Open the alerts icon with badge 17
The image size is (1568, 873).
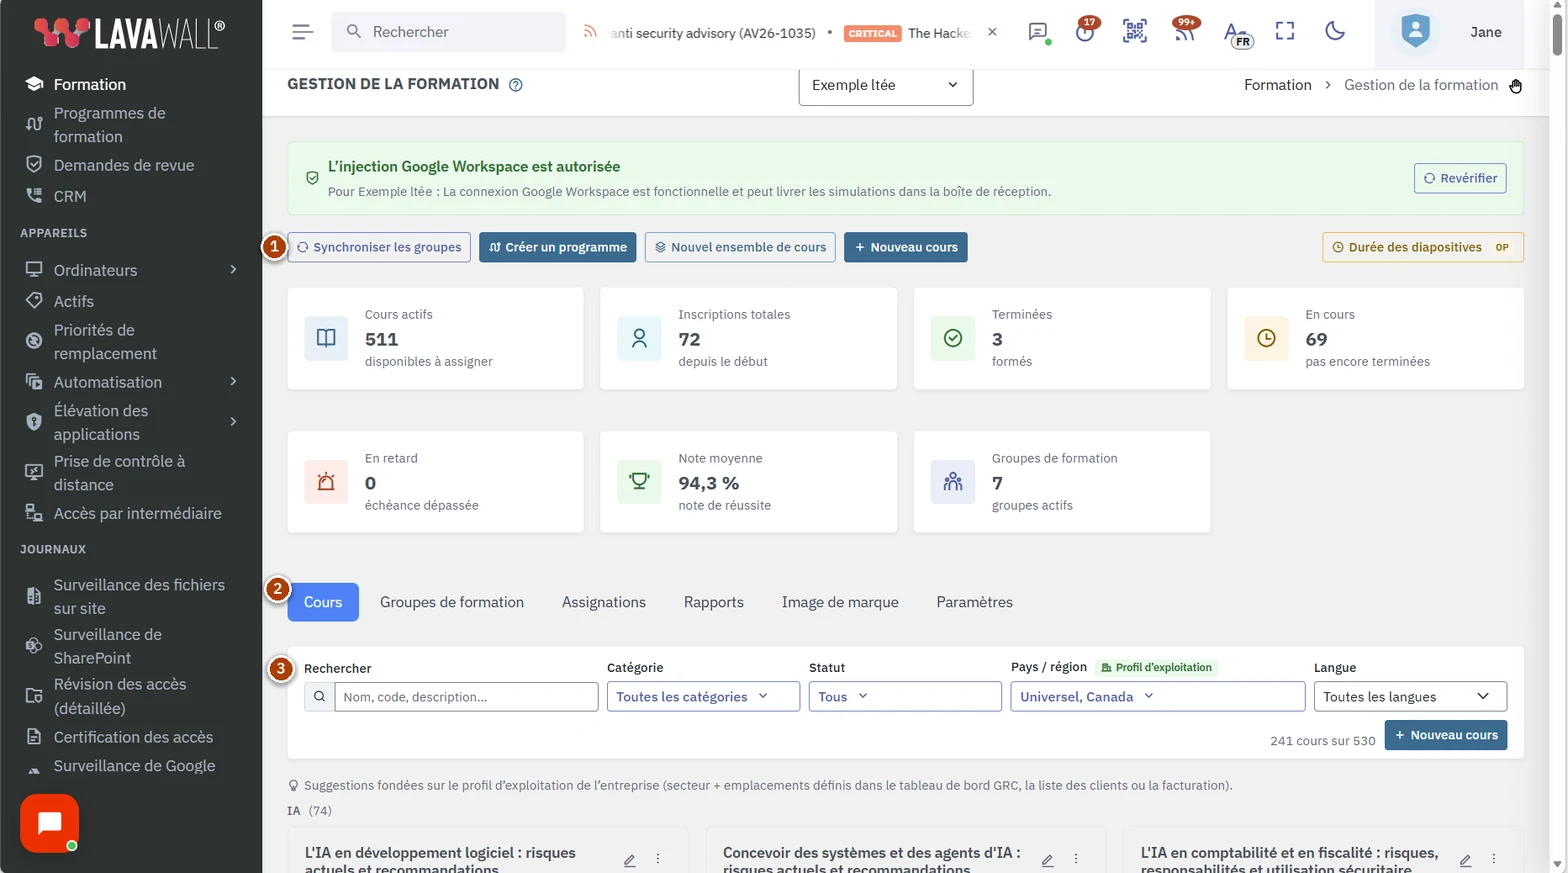[1086, 31]
